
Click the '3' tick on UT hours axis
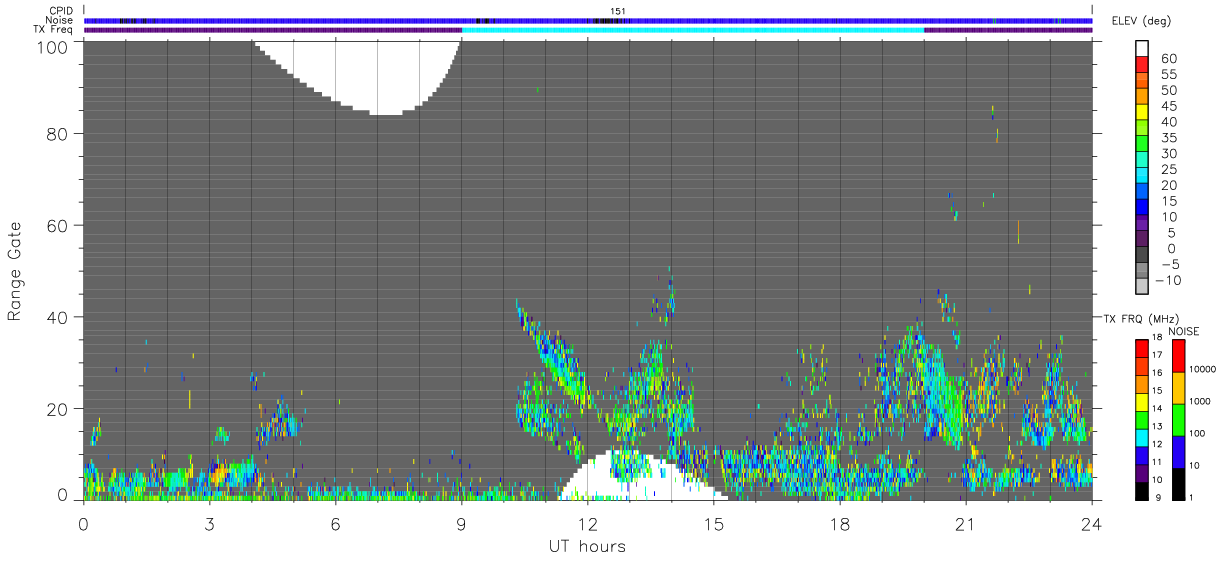click(x=209, y=522)
